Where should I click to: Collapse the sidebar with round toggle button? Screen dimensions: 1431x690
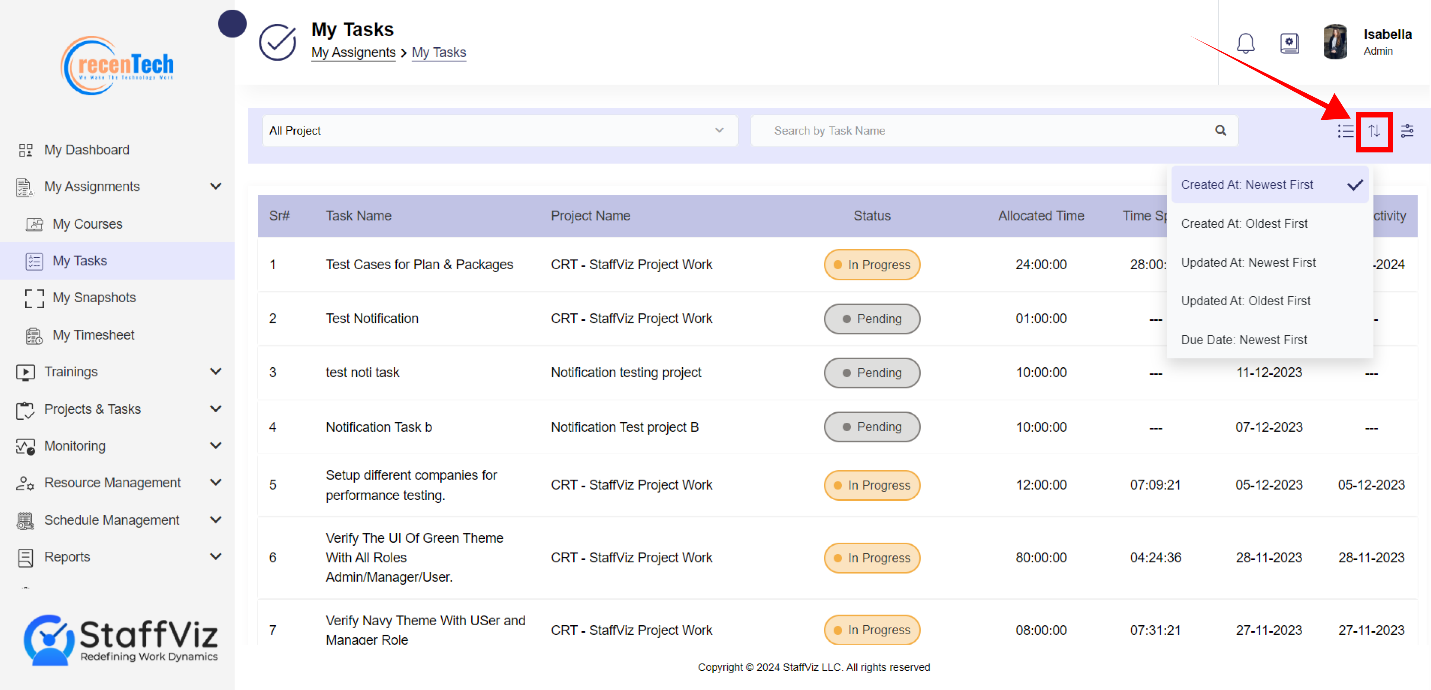click(x=232, y=24)
